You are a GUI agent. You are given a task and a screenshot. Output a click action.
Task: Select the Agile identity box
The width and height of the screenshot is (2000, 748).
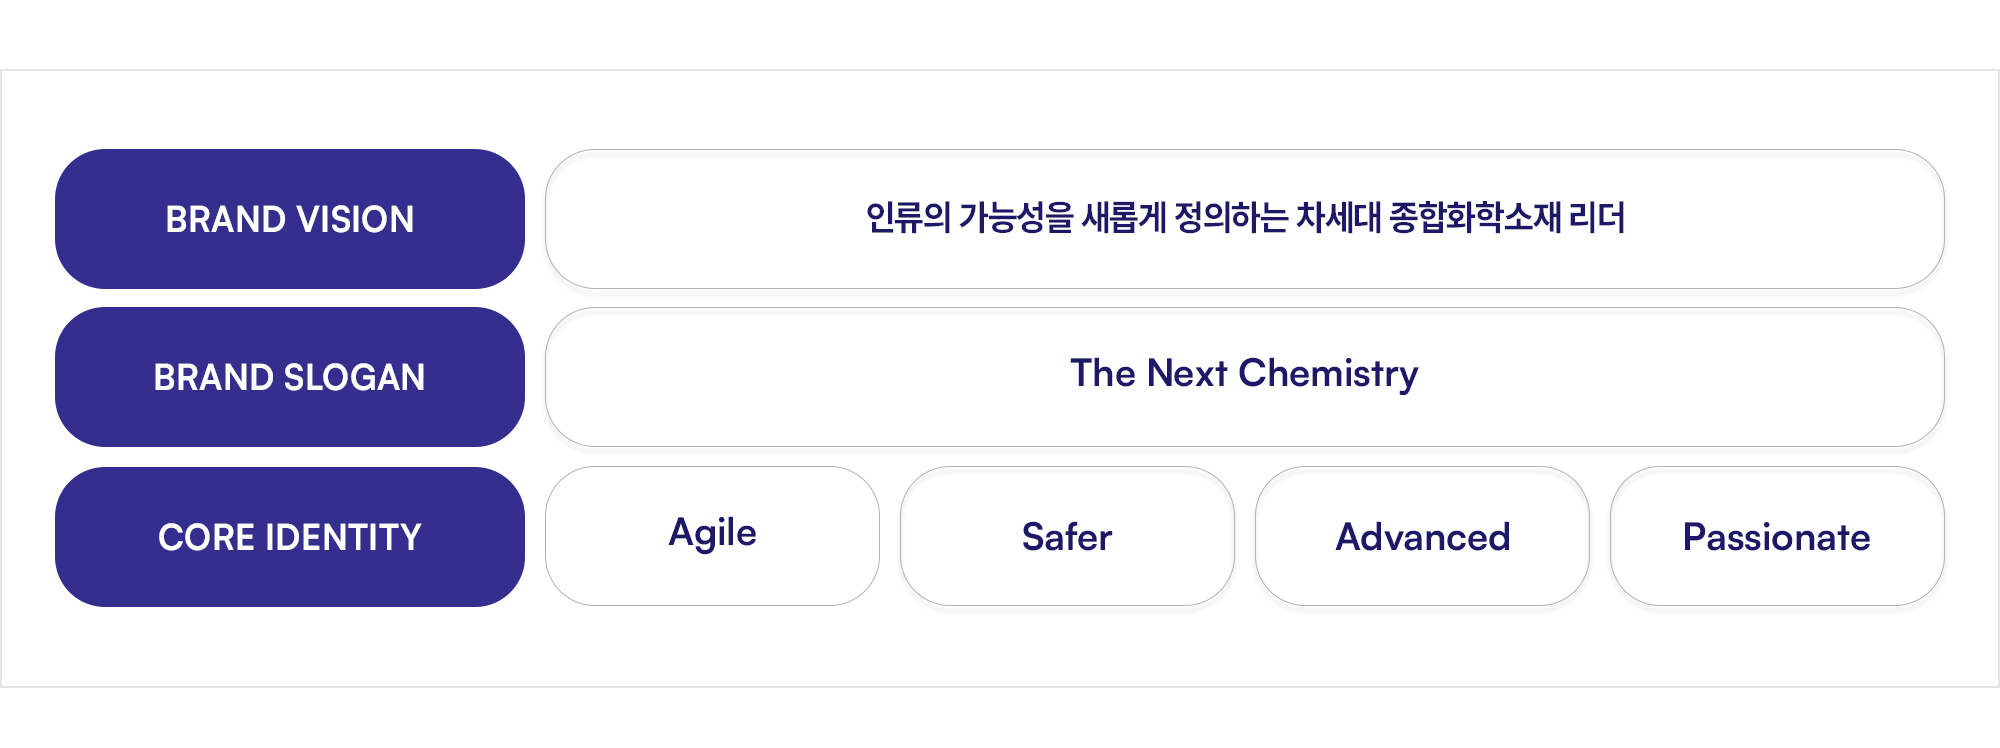point(712,536)
